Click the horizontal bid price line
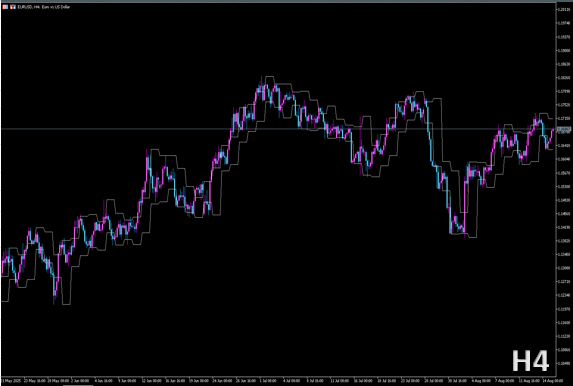Screen dimensions: 573x386 tap(278, 129)
